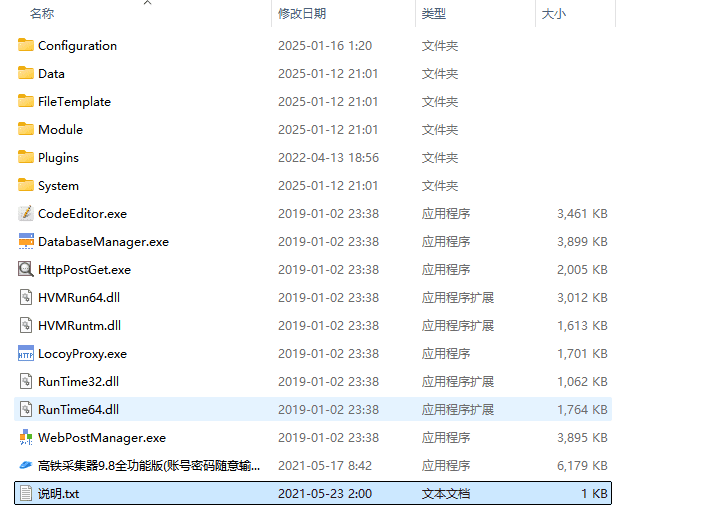Click the 1,764 KB size value
This screenshot has width=703, height=519.
[582, 410]
